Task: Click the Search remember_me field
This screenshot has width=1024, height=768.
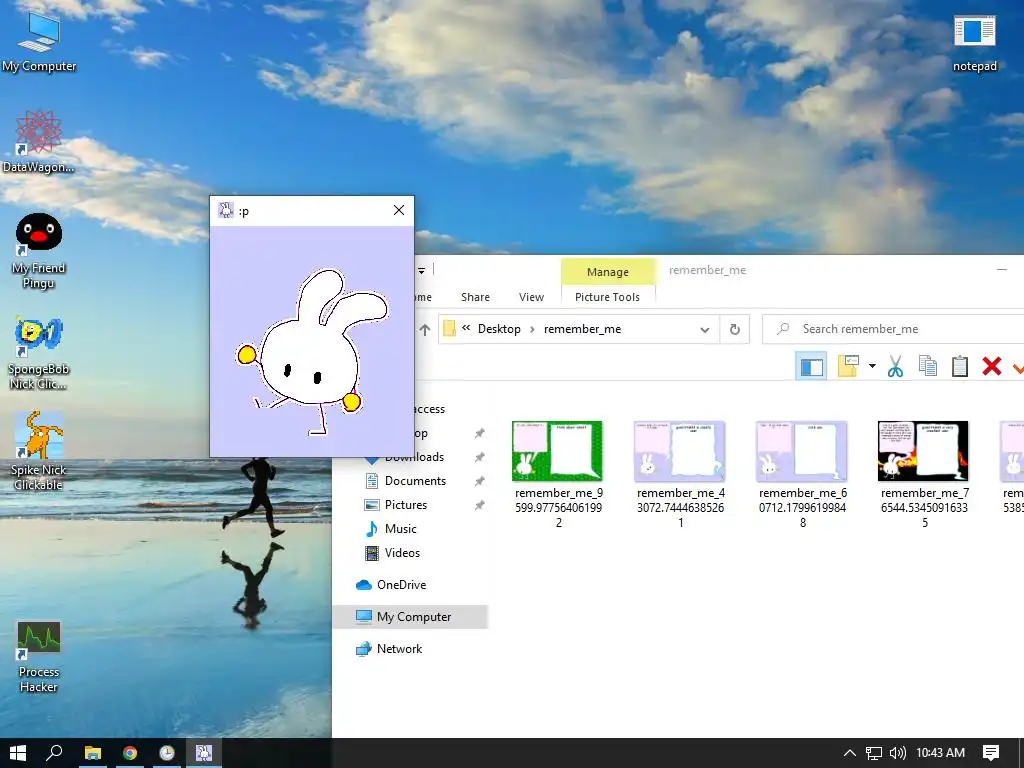Action: click(893, 329)
